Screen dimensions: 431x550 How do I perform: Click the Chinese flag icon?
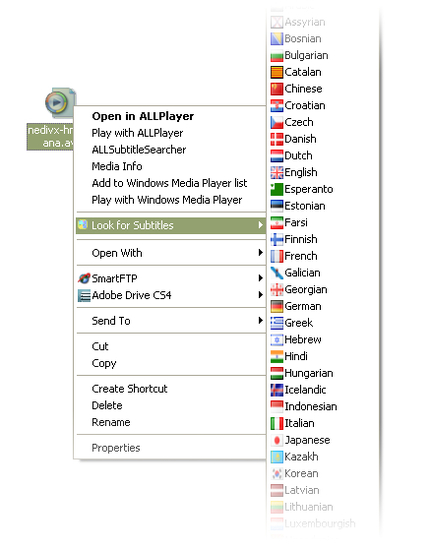coord(277,89)
